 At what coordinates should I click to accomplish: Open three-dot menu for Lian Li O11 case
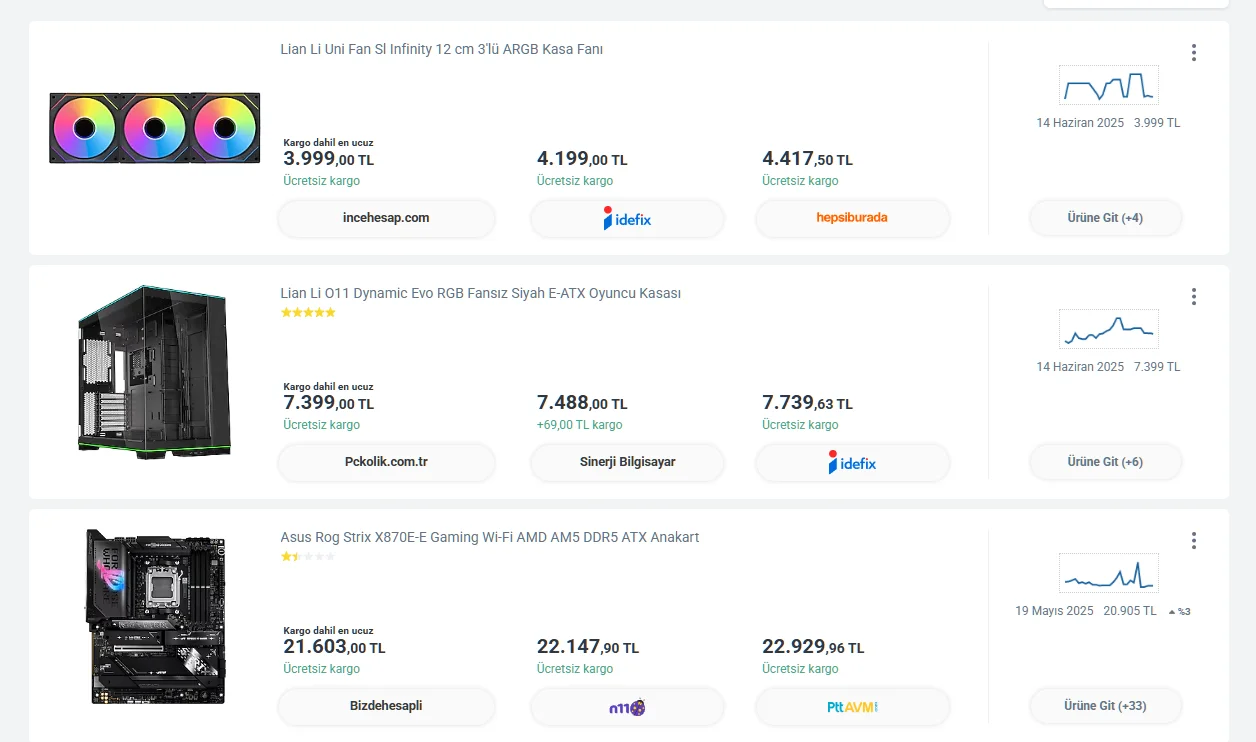tap(1193, 297)
